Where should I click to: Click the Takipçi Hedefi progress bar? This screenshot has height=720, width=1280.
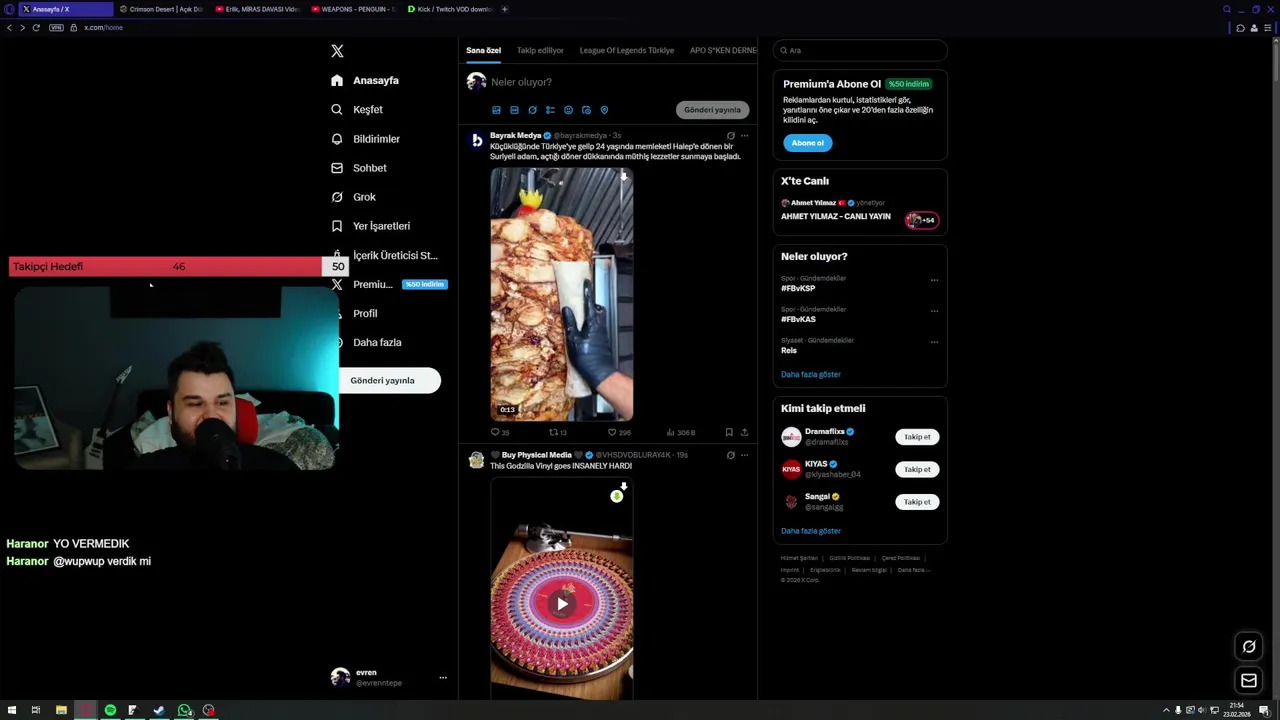point(178,266)
